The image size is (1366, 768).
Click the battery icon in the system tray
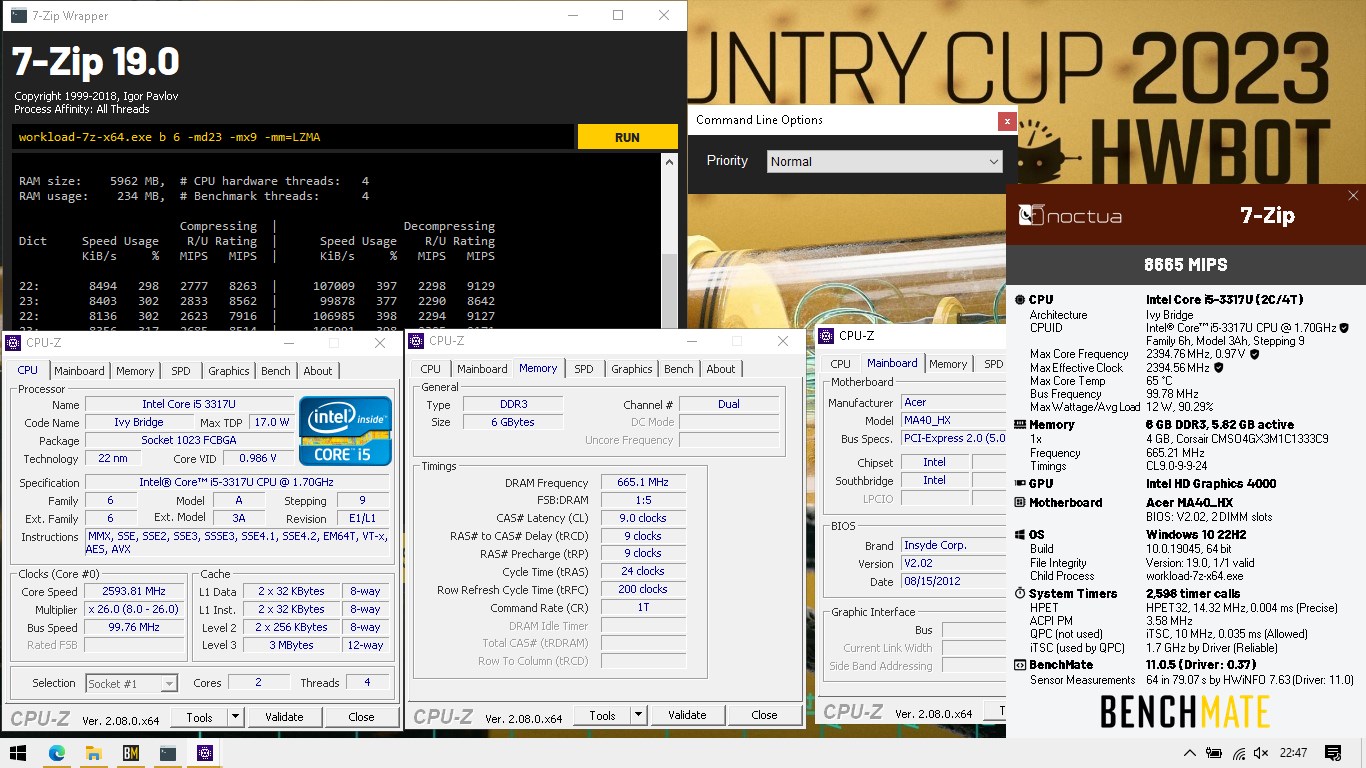[1214, 753]
